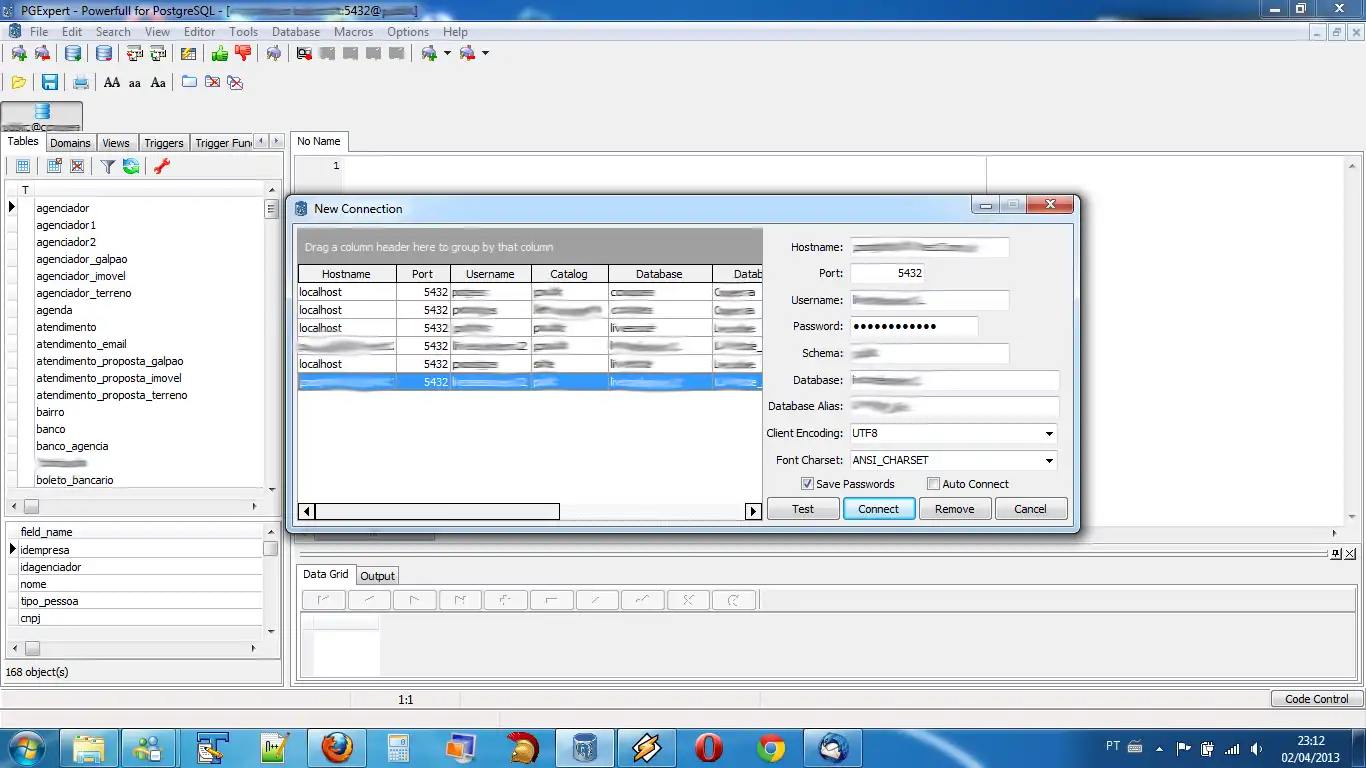Sort connections by the Username column header
Image resolution: width=1366 pixels, height=768 pixels.
[x=490, y=274]
